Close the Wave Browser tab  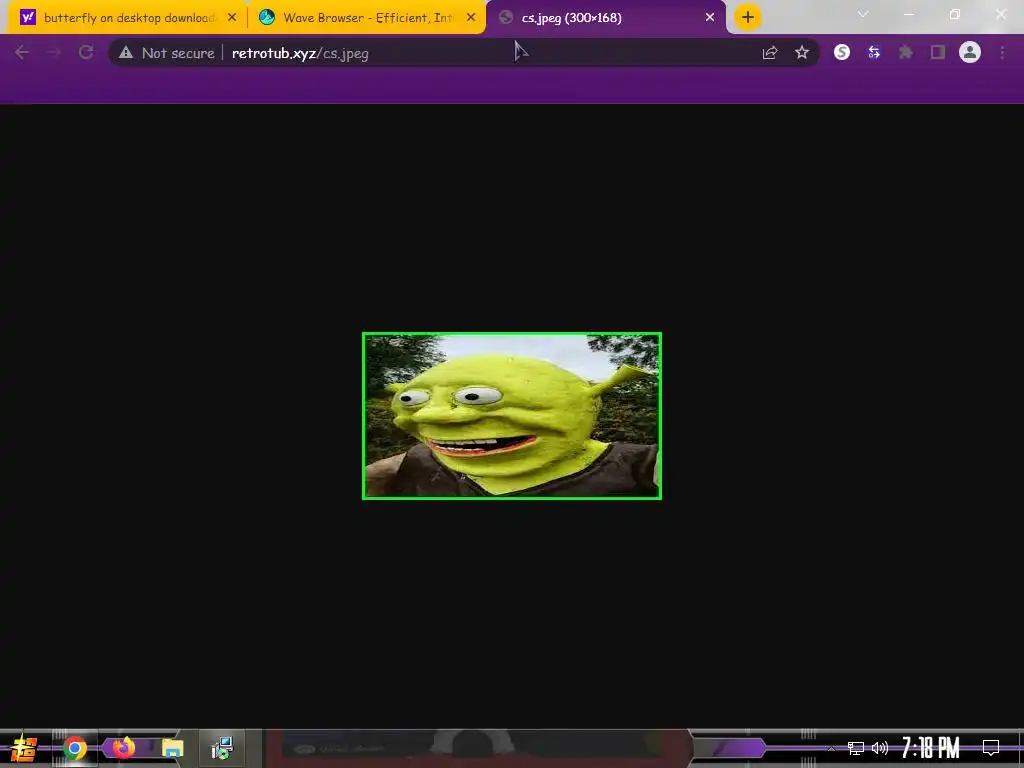(x=471, y=18)
